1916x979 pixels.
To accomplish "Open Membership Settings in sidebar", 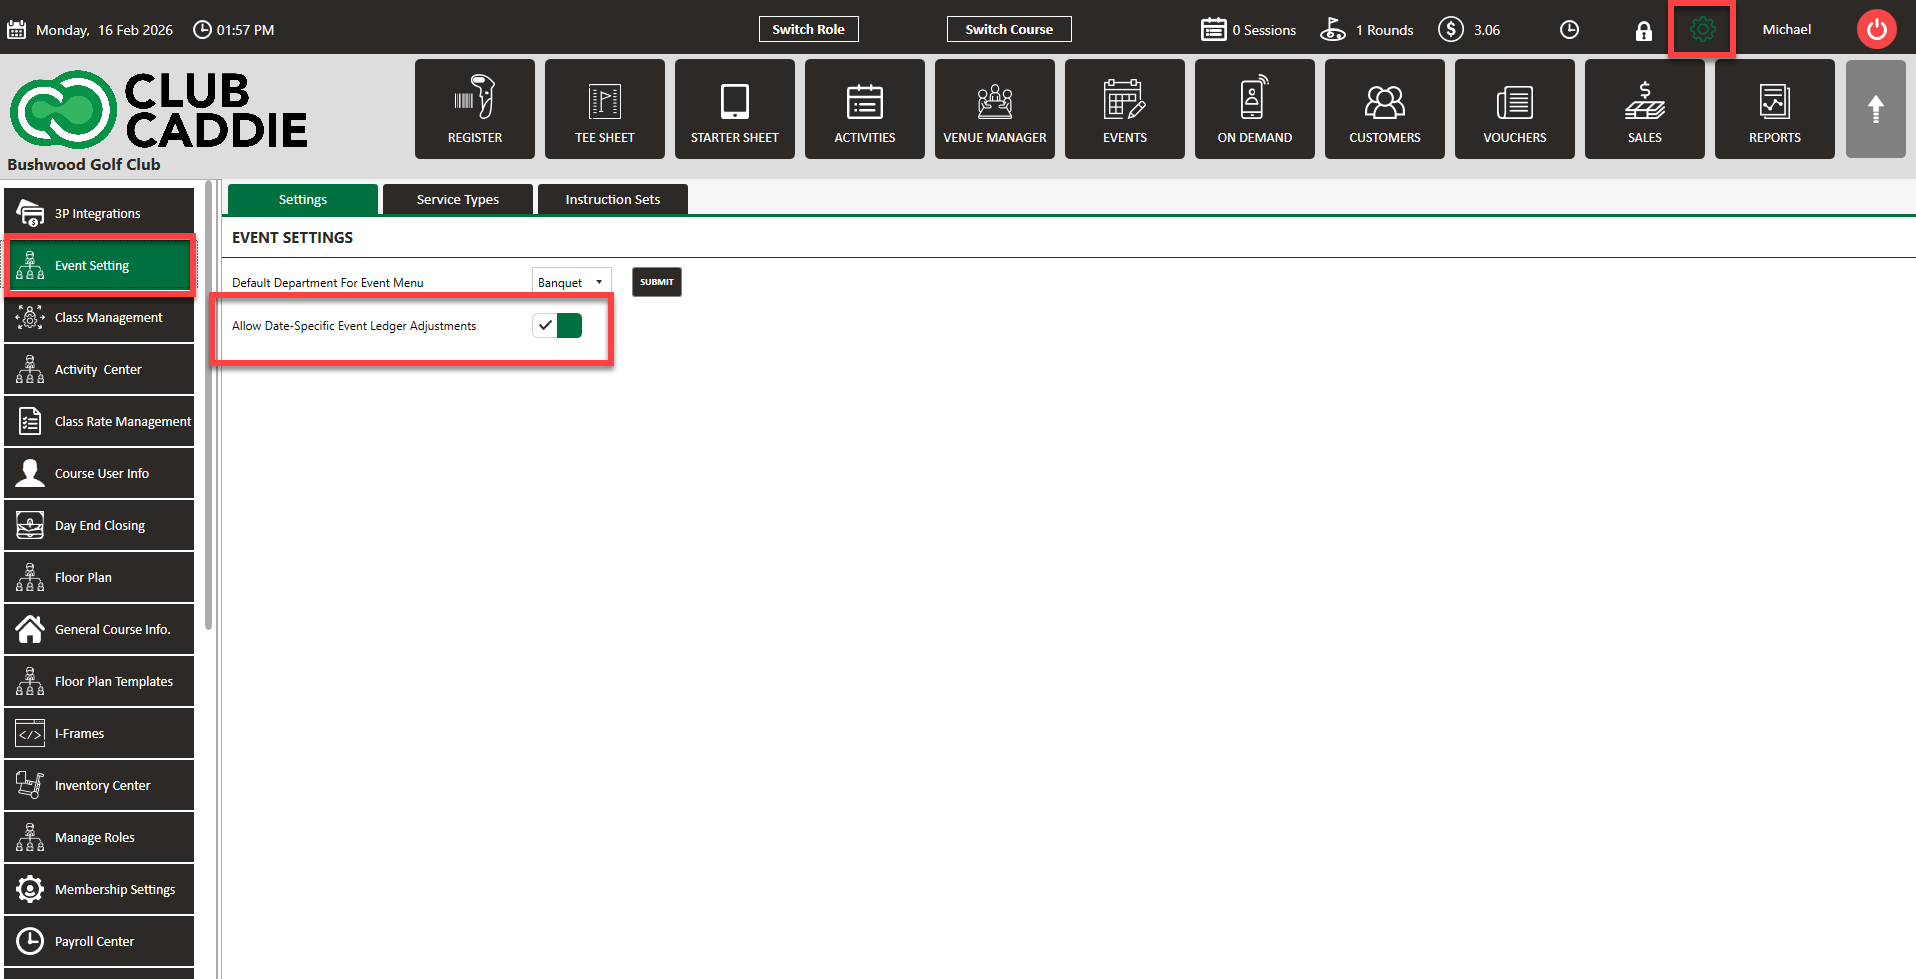I will [x=99, y=890].
